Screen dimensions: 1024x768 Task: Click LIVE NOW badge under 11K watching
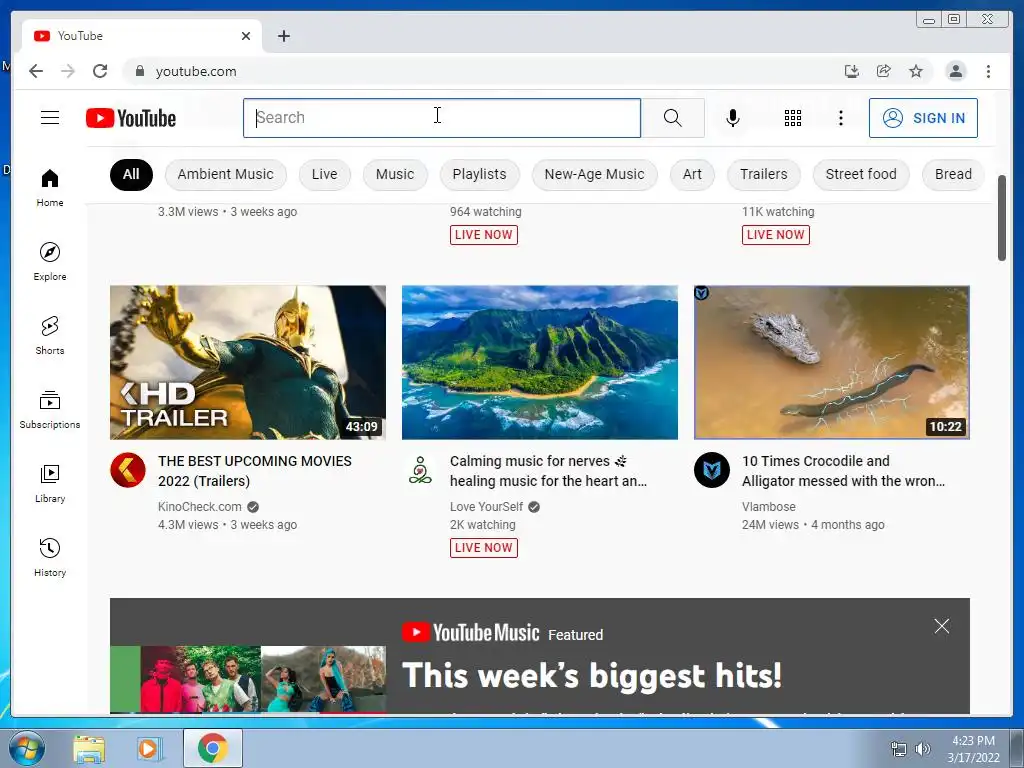(x=775, y=235)
